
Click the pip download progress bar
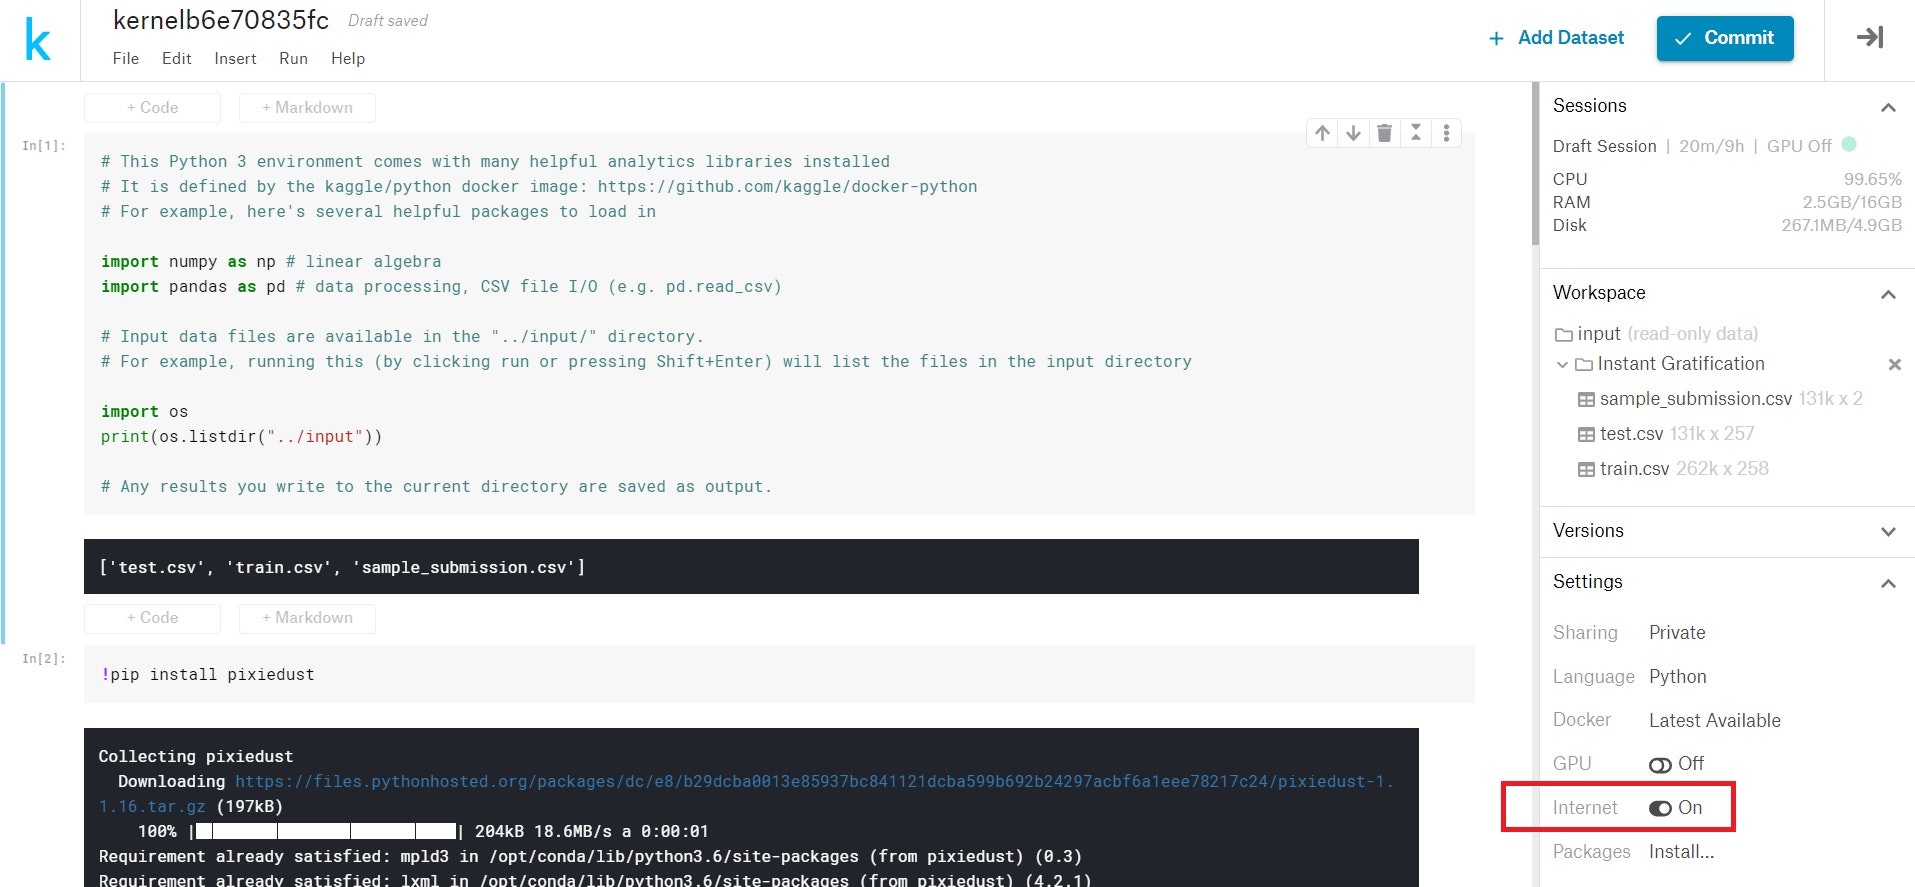click(326, 832)
